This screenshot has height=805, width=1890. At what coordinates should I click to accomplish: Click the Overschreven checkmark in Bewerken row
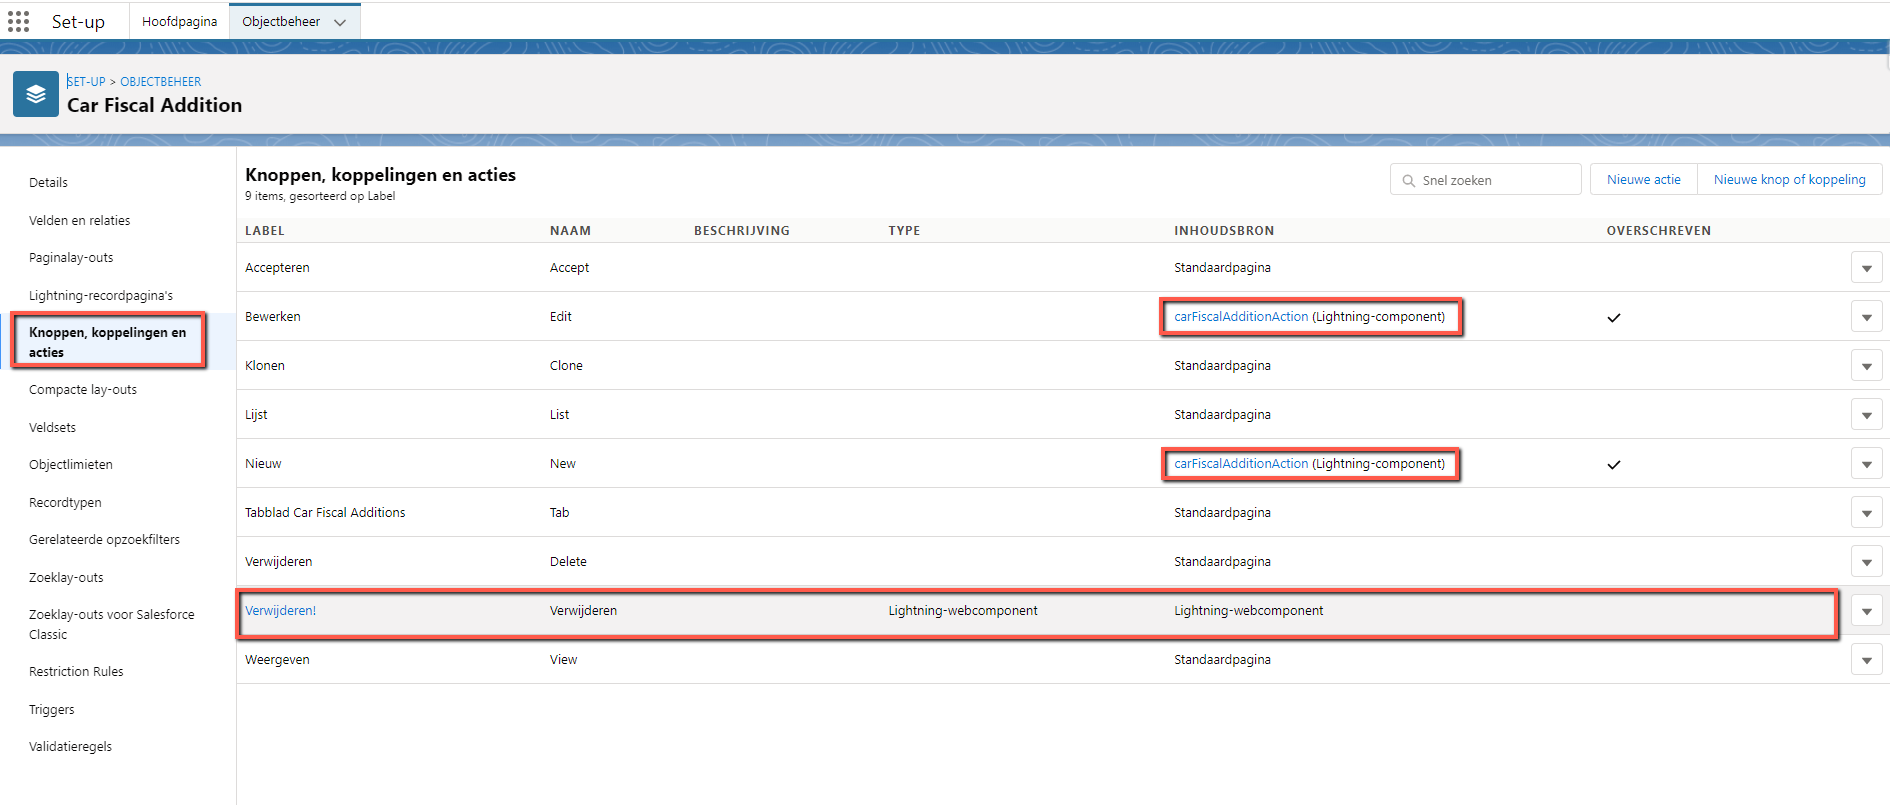coord(1613,317)
